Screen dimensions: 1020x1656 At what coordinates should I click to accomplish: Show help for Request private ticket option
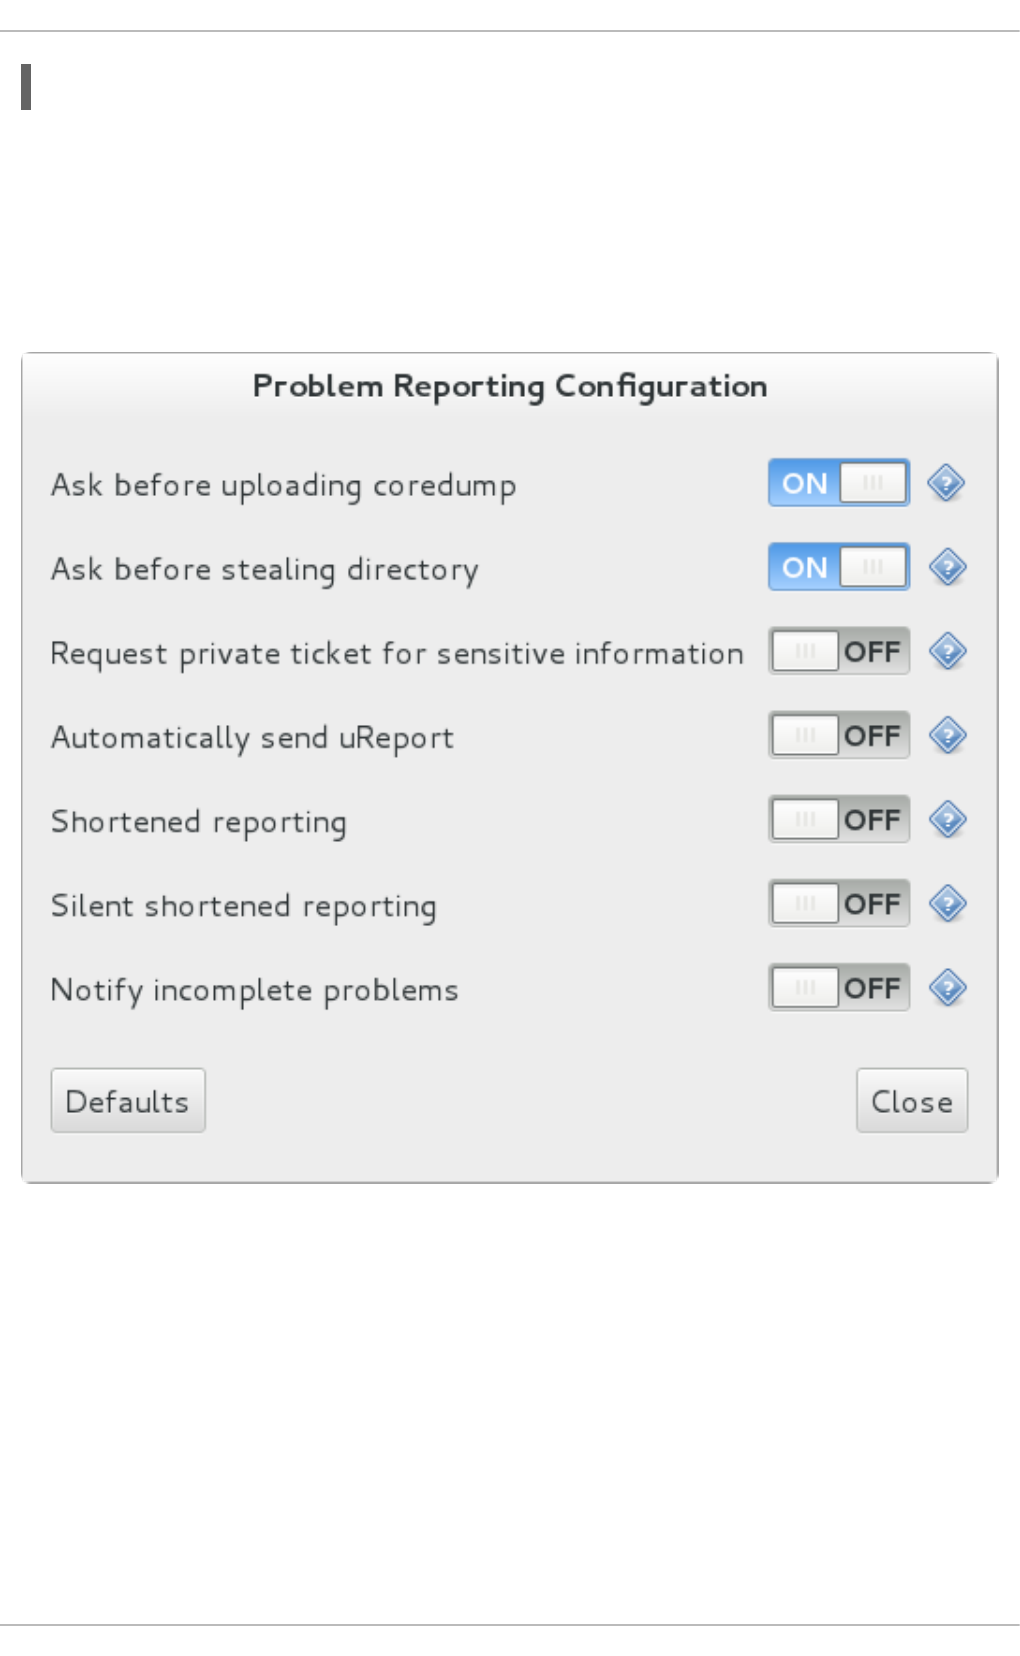tap(946, 652)
